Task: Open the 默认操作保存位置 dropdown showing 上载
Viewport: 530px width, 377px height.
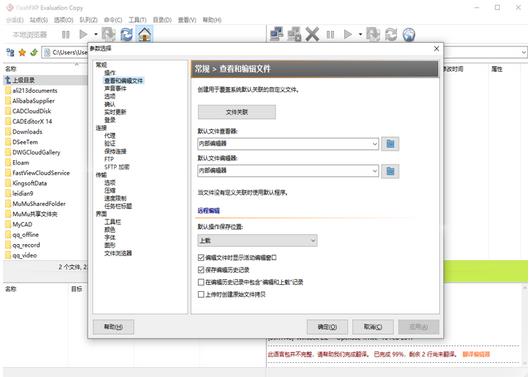Action: [x=257, y=240]
